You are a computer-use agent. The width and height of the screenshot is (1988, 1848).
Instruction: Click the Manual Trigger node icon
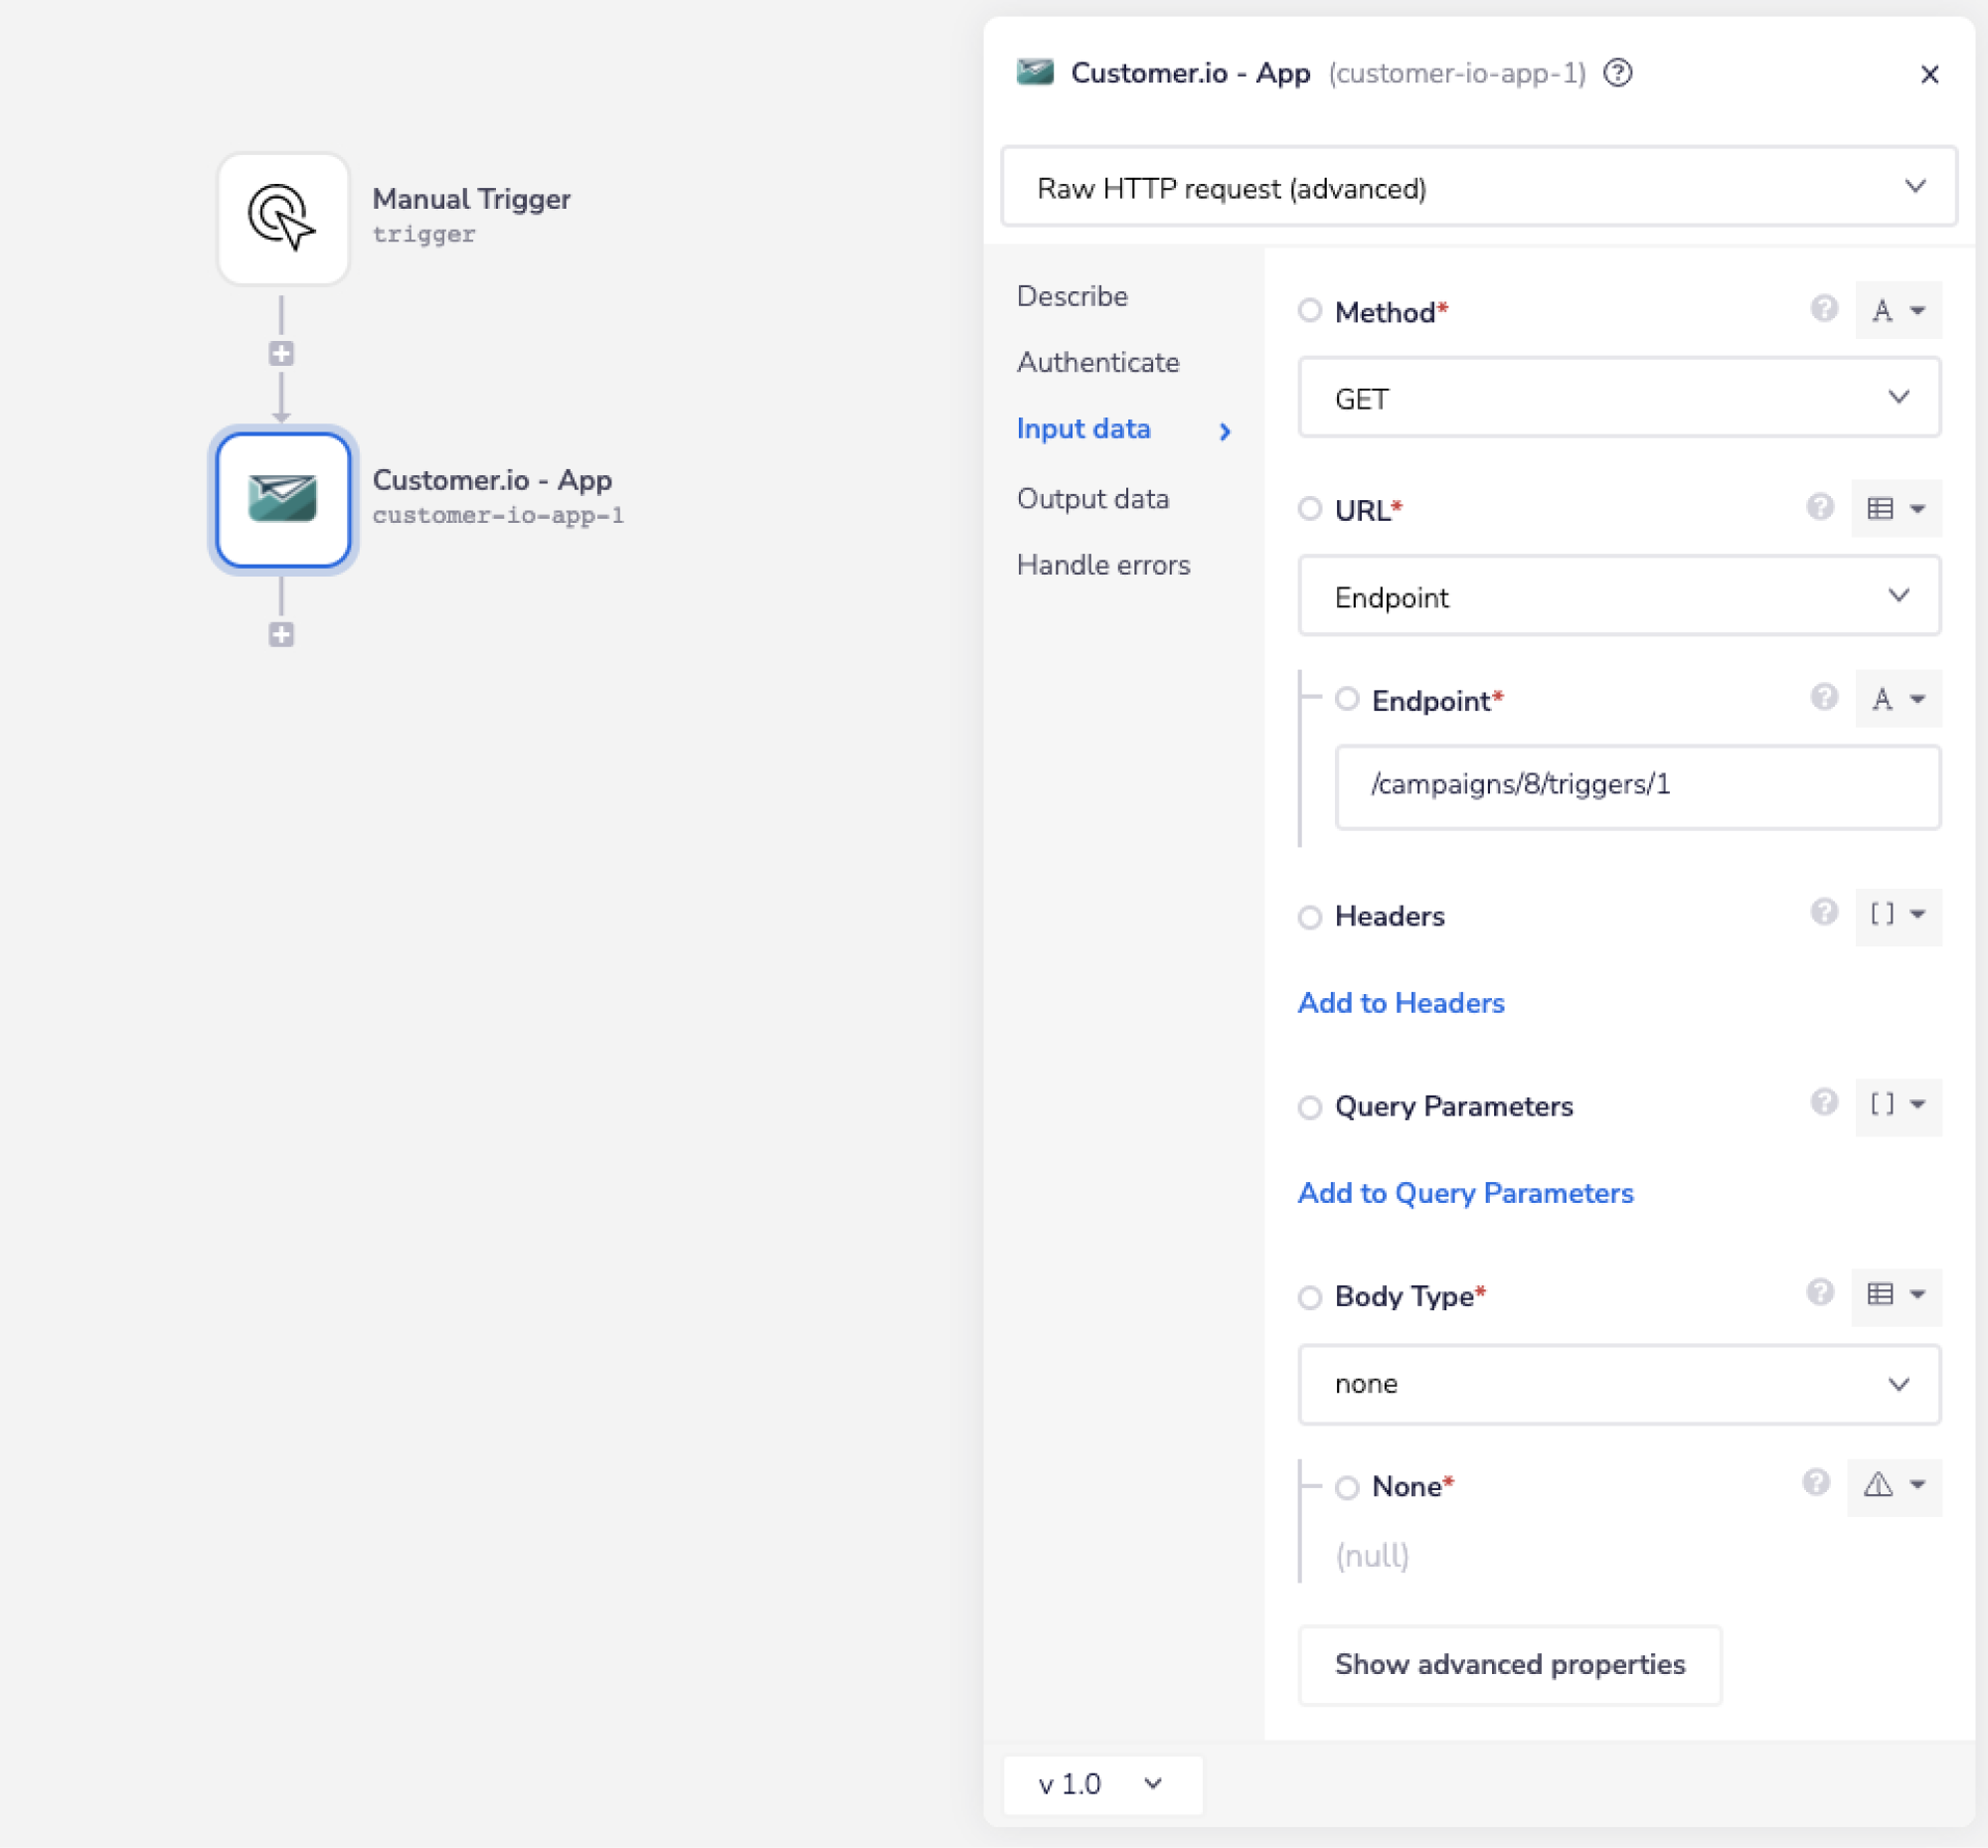point(283,218)
